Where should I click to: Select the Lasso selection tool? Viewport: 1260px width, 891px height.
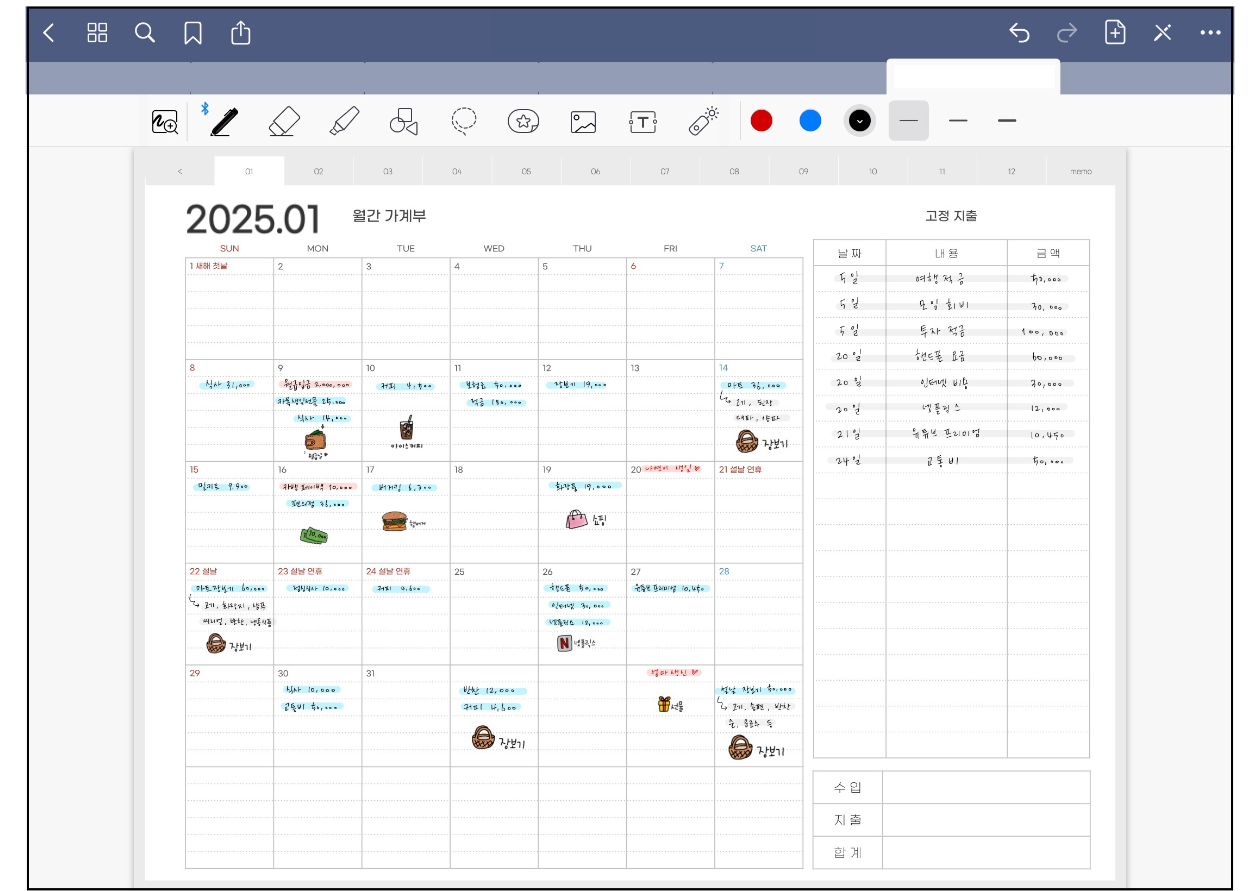pyautogui.click(x=463, y=122)
